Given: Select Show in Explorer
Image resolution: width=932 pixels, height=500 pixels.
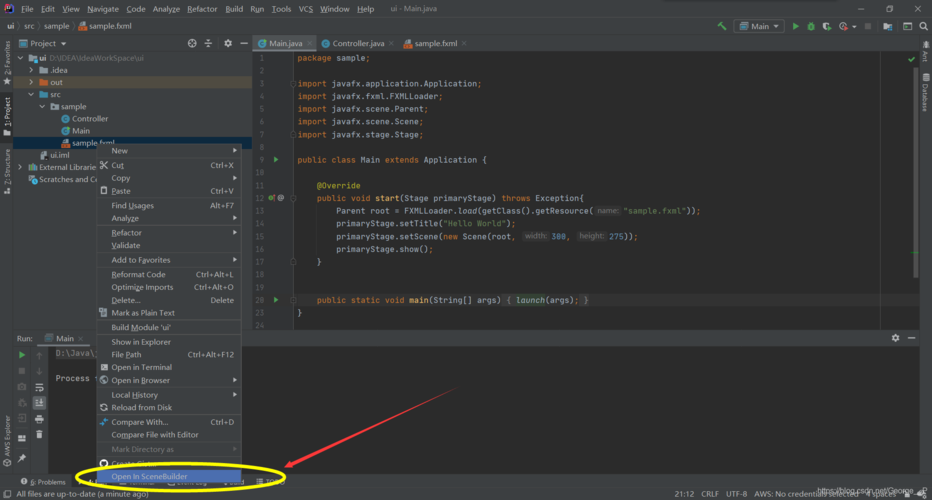Looking at the screenshot, I should click(169, 342).
